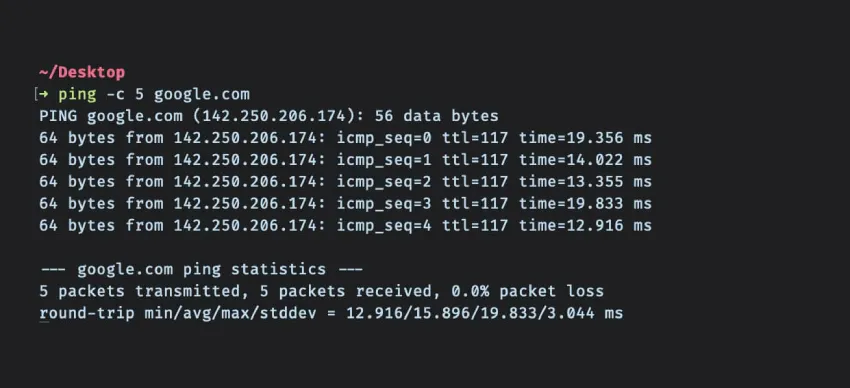850x388 pixels.
Task: Click google.com in the typed command
Action: [202, 95]
